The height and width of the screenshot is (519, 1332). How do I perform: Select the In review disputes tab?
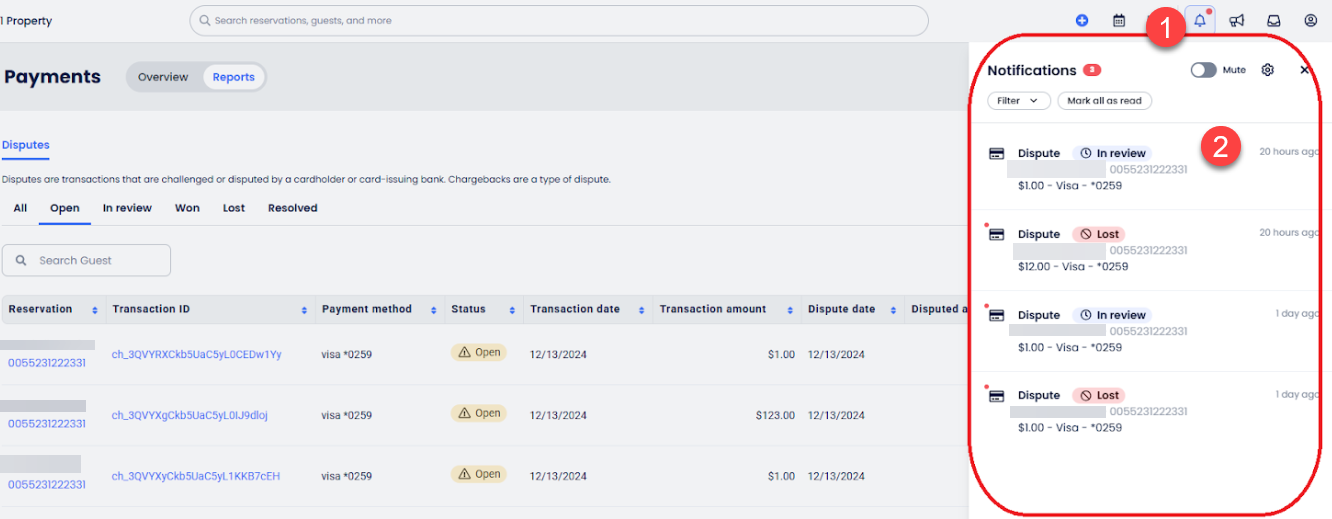coord(127,208)
